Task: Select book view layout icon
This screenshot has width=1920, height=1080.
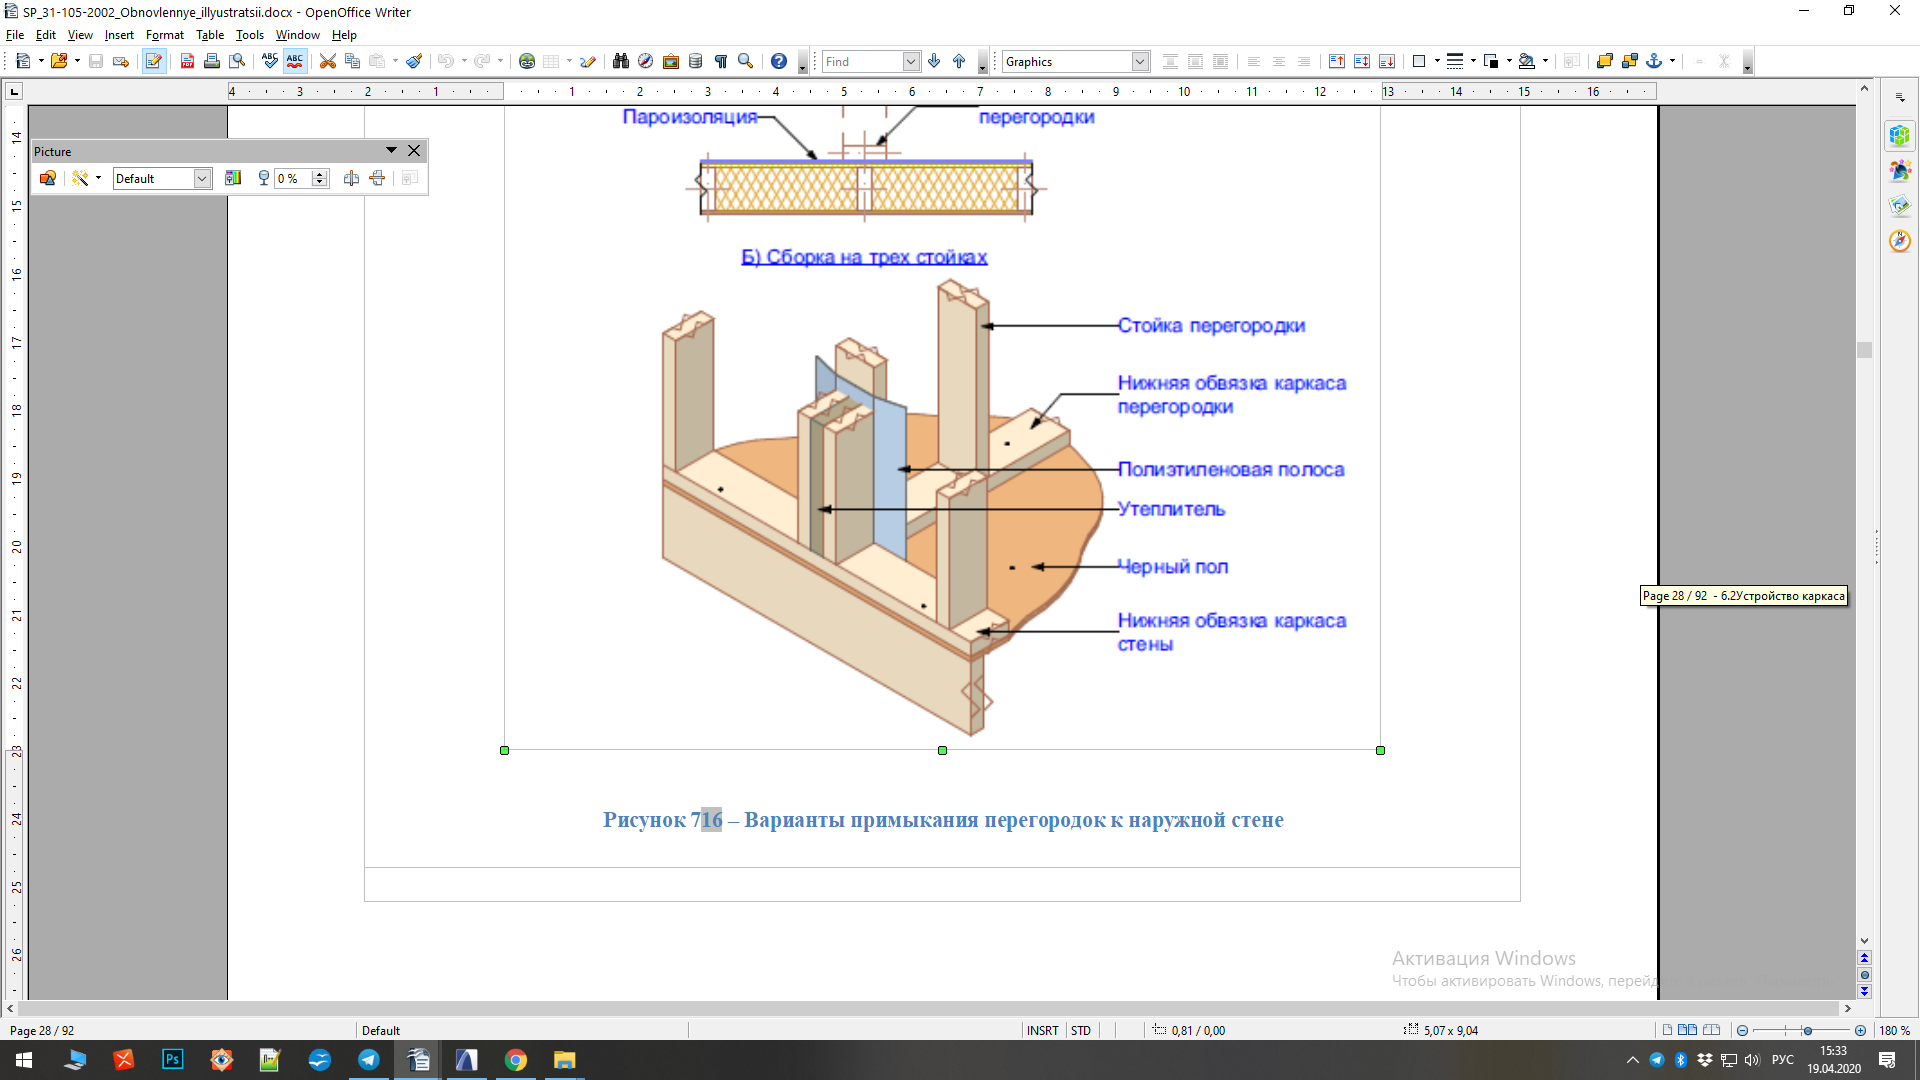Action: tap(1712, 1030)
